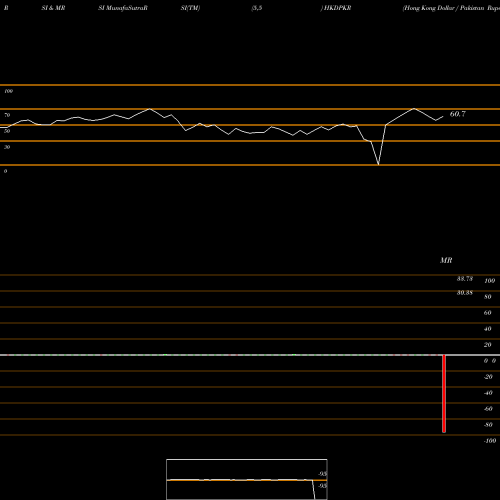Click the sharp dip low point on the RSI line

click(x=378, y=164)
